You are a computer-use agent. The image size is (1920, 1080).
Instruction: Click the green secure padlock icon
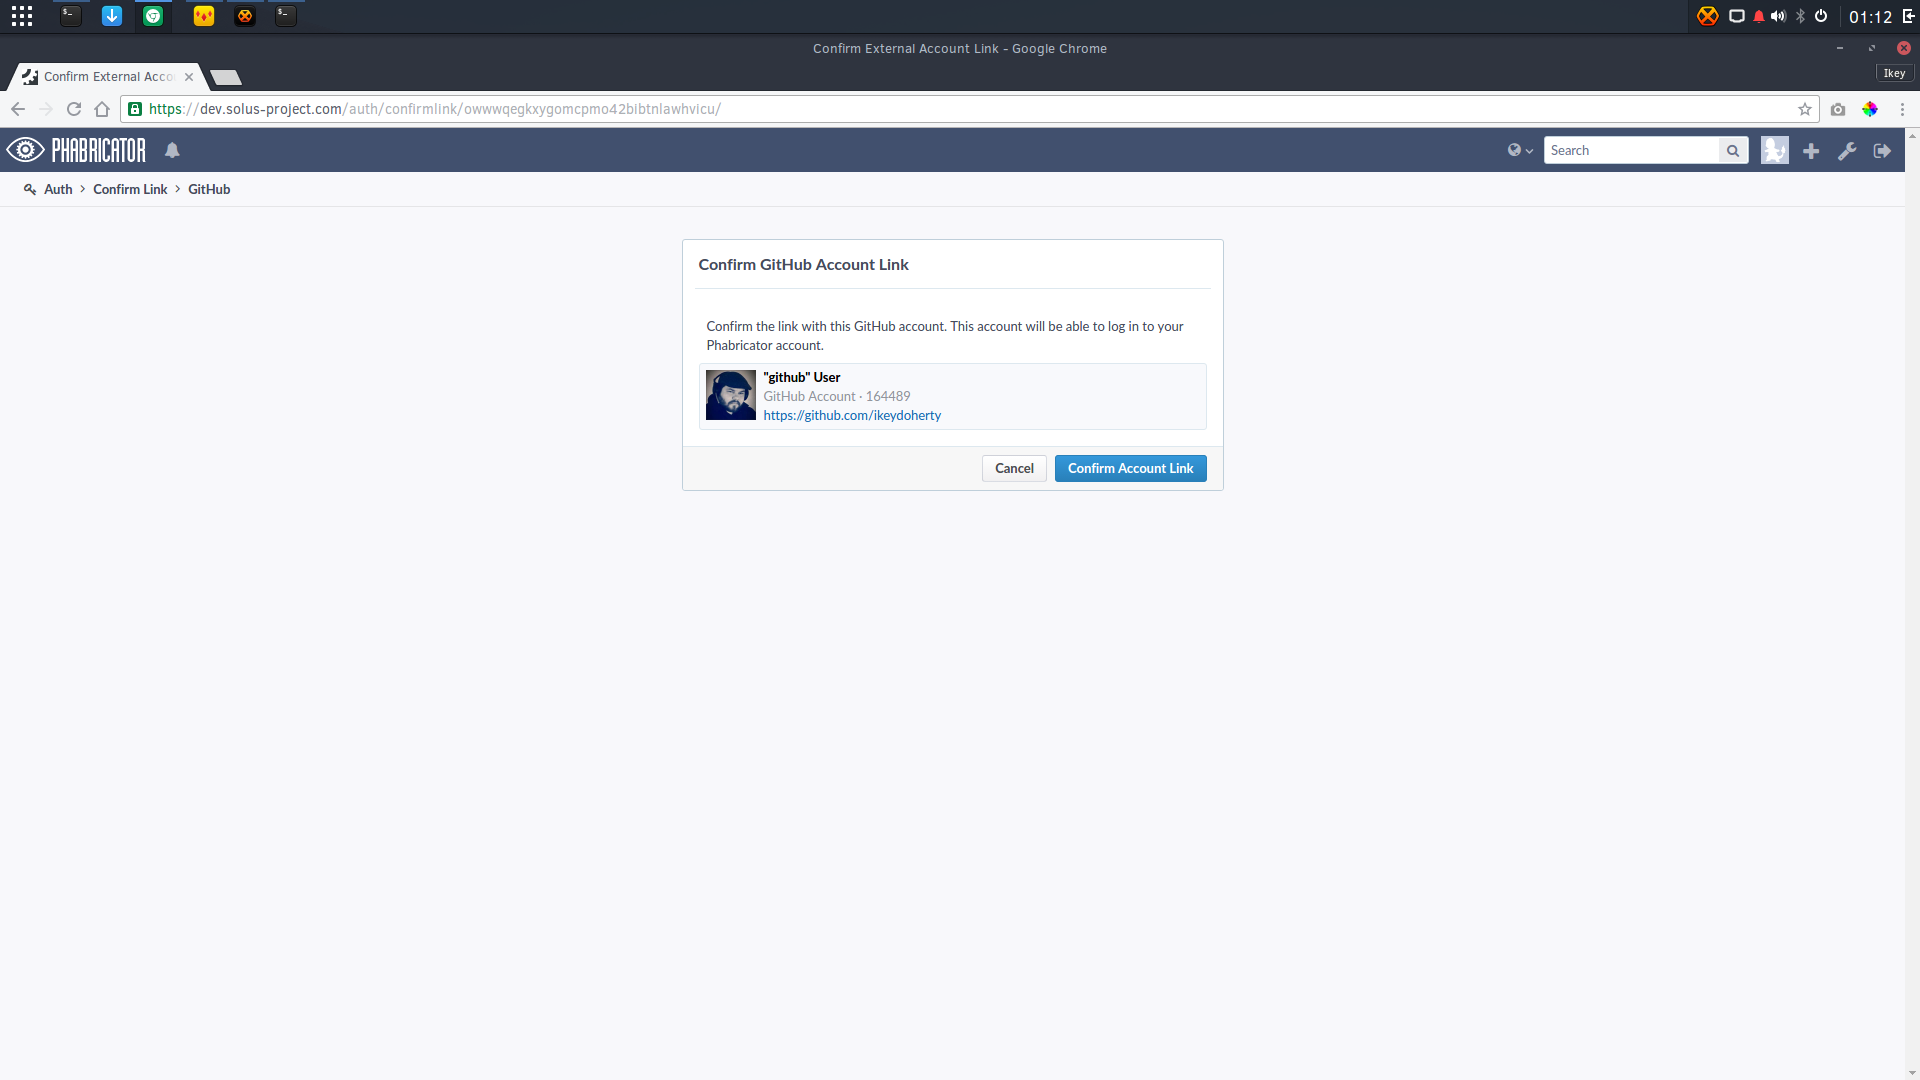tap(135, 109)
